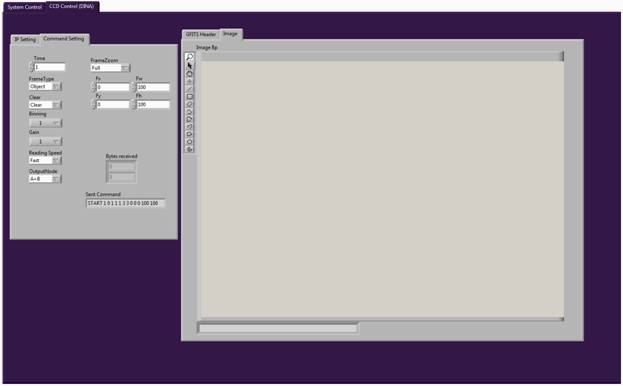Screen dimensions: 623x386
Task: Switch to the IP Setting tab
Action: click(25, 39)
